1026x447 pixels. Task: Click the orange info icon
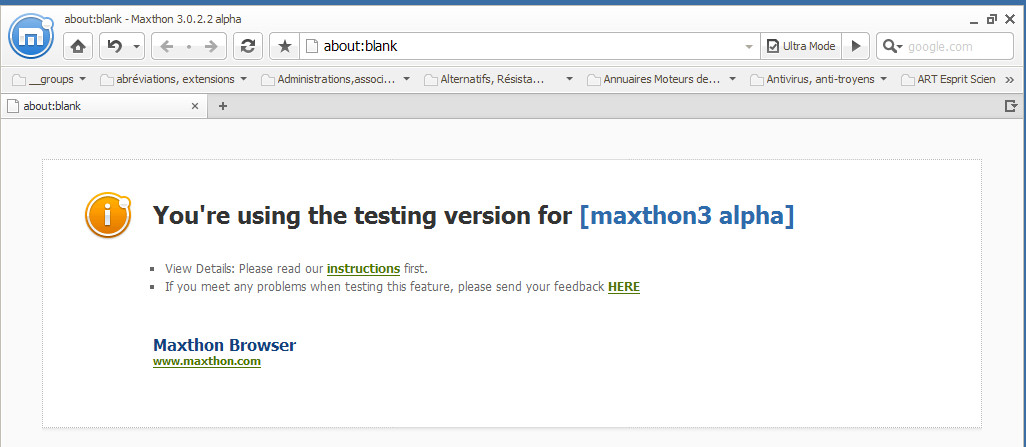108,215
